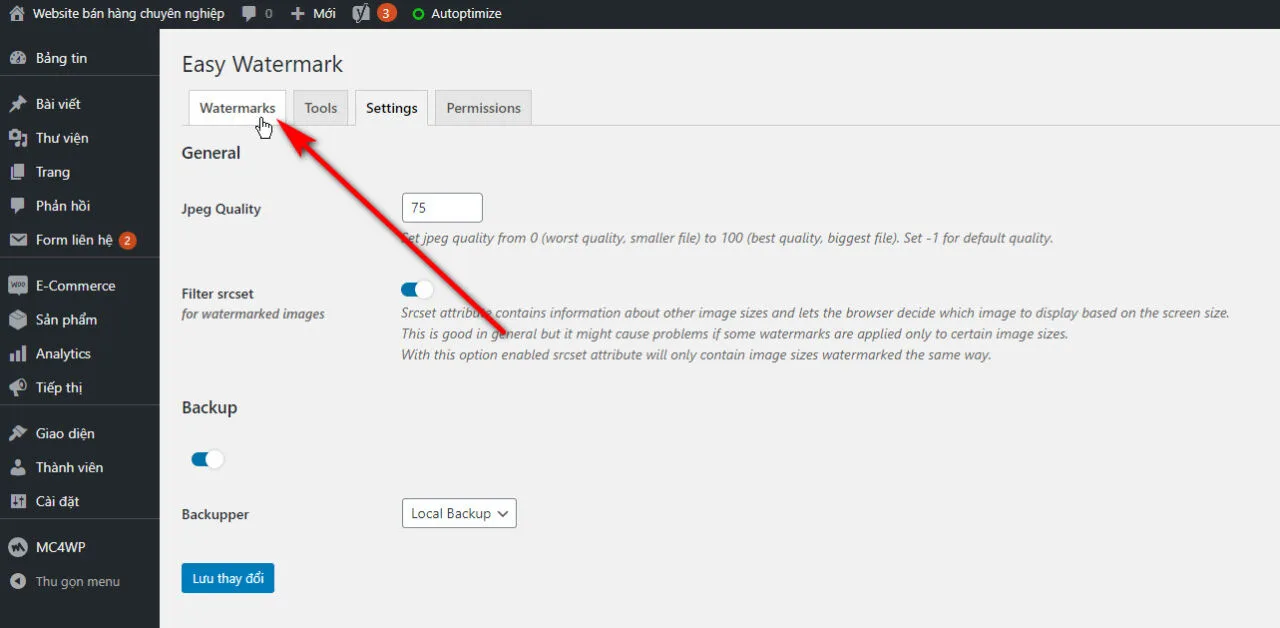Open Tiếp thị in the sidebar
This screenshot has width=1280, height=628.
pos(59,388)
